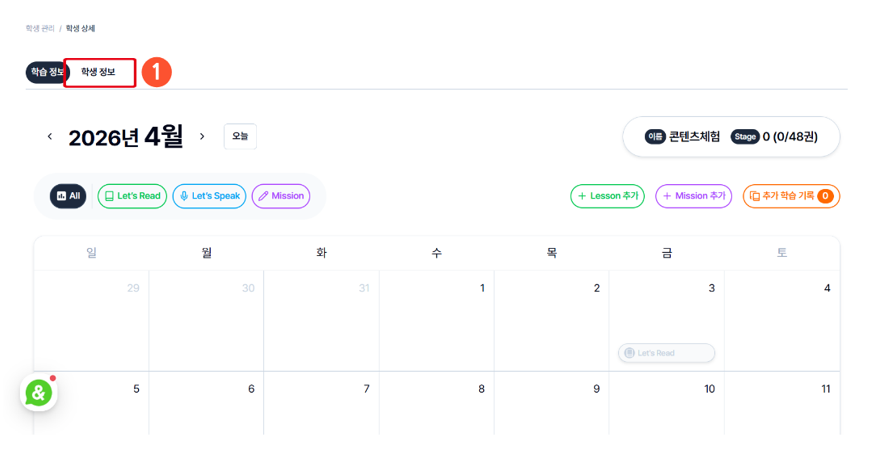Add a lesson with Lesson 추가
Image resolution: width=871 pixels, height=470 pixels.
(x=608, y=196)
